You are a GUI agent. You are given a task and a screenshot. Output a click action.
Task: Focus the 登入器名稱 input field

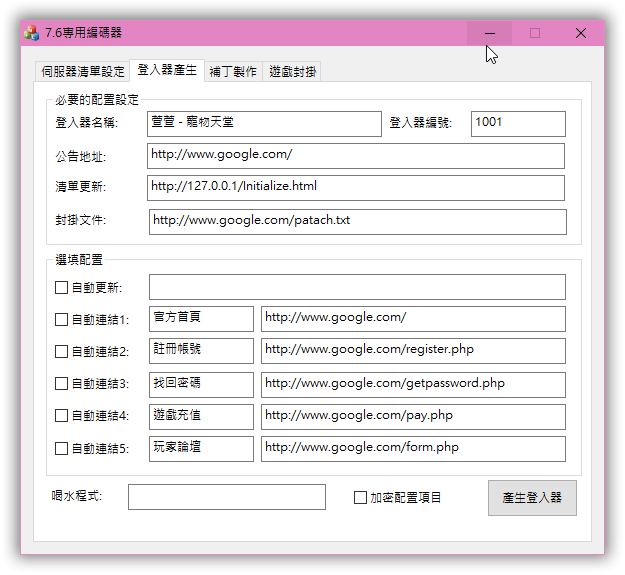pos(264,124)
